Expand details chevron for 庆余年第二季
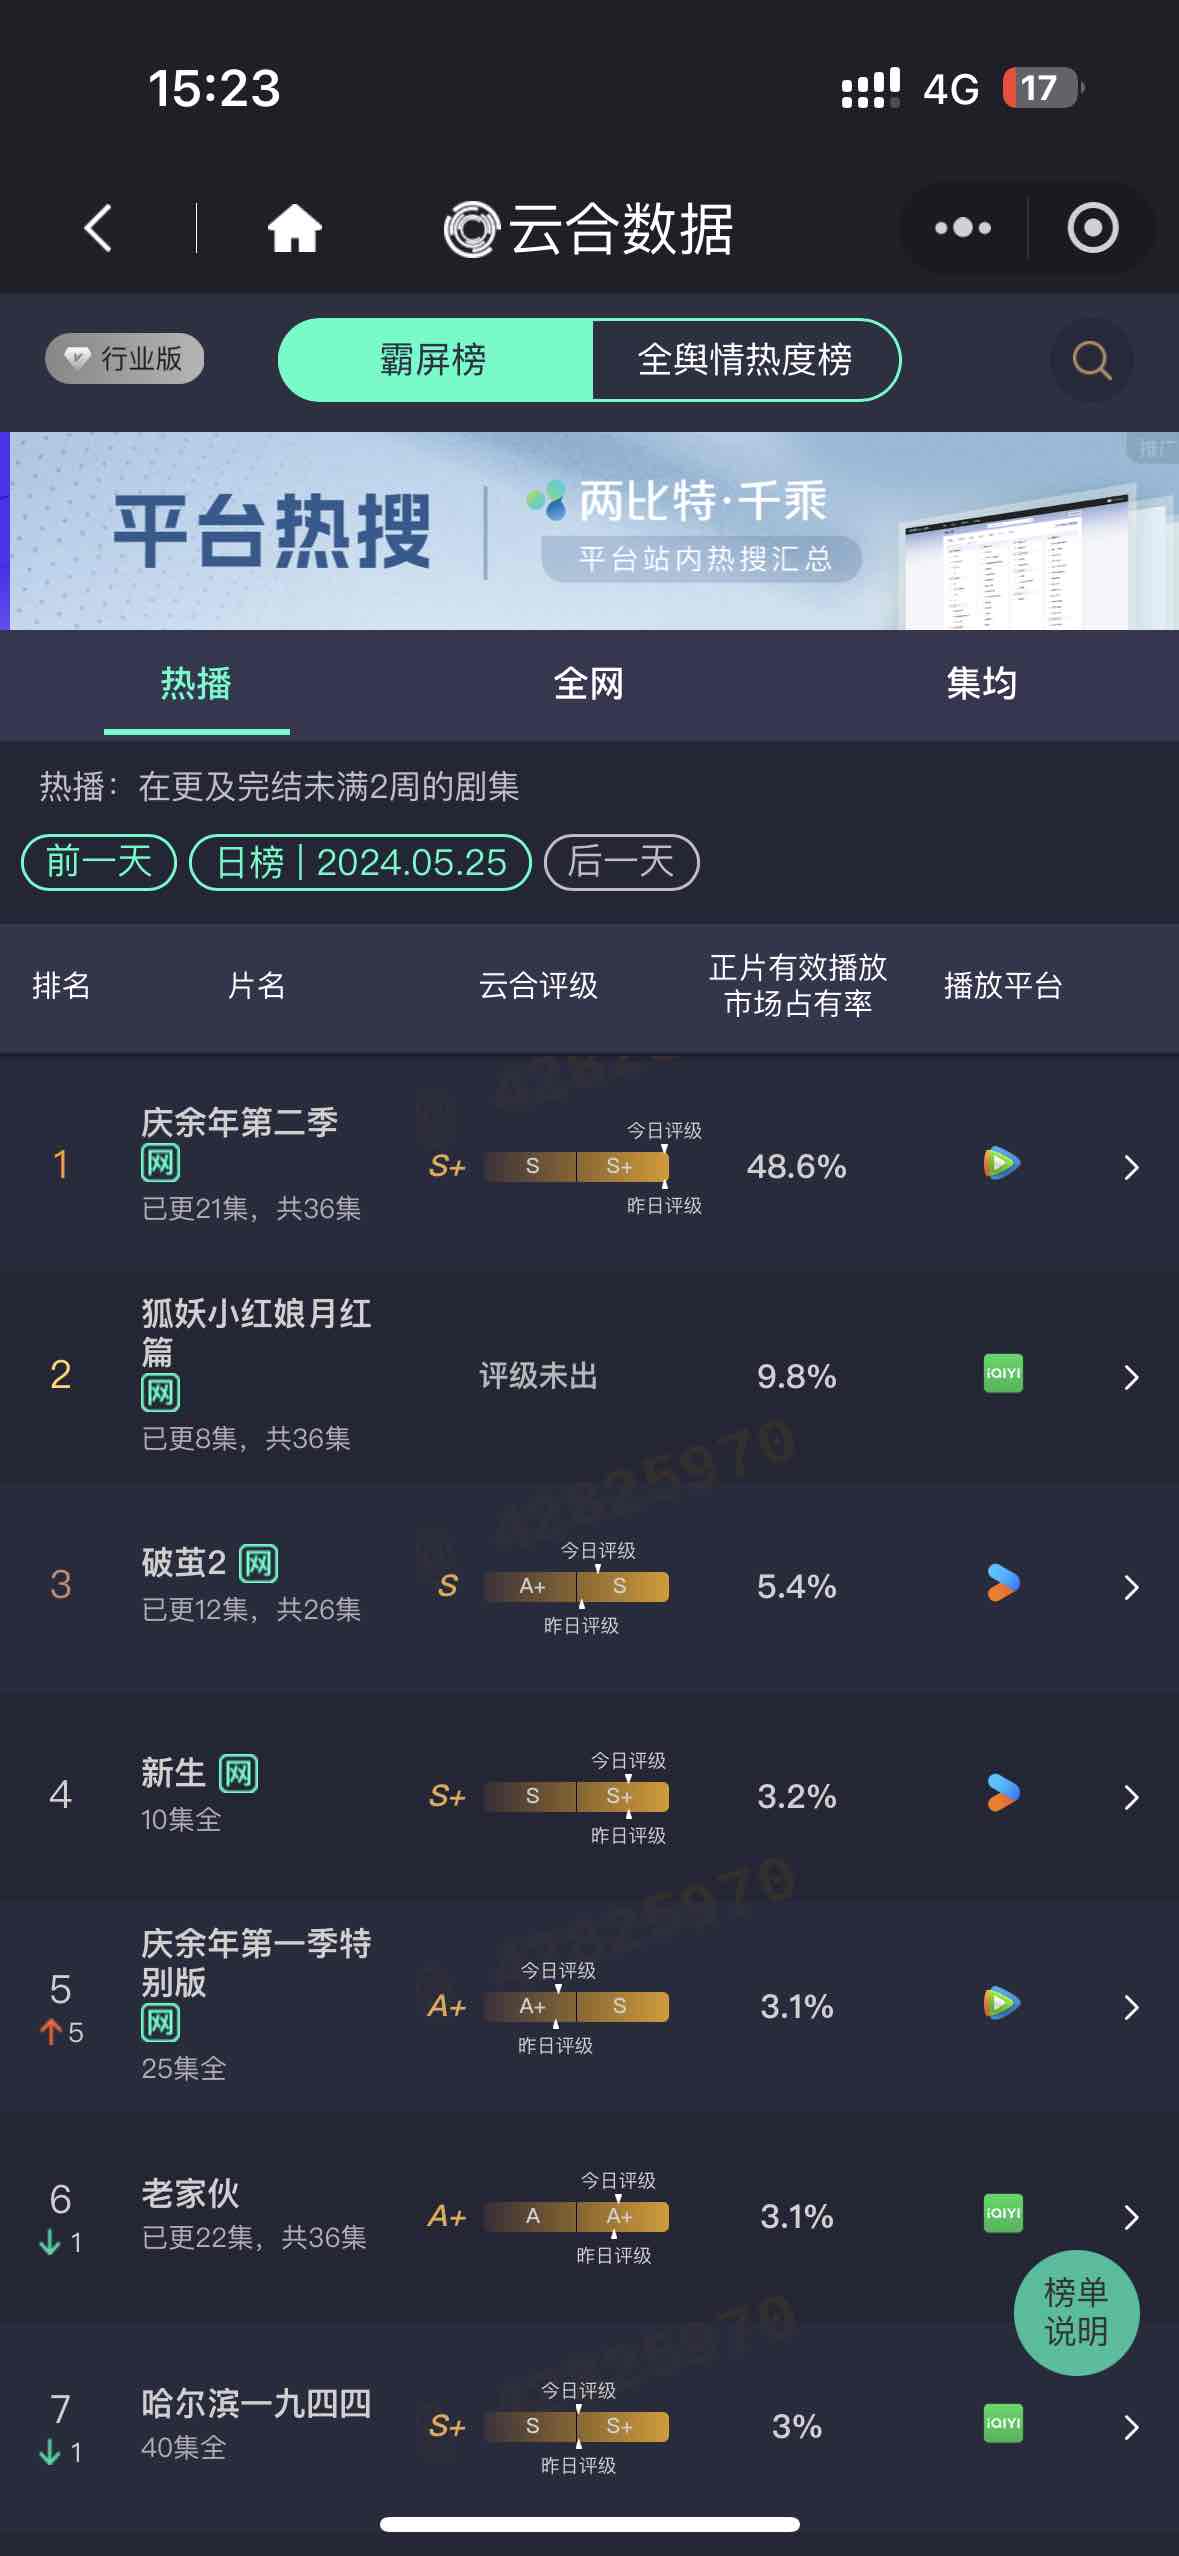 tap(1131, 1167)
